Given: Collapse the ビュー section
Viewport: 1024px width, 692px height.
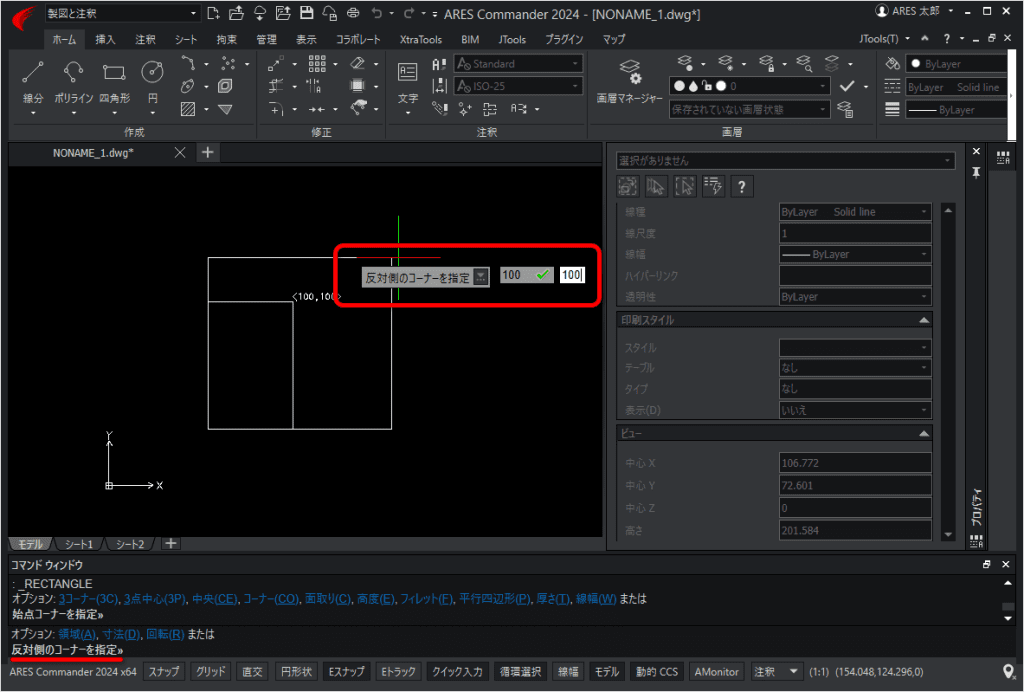Looking at the screenshot, I should 923,433.
